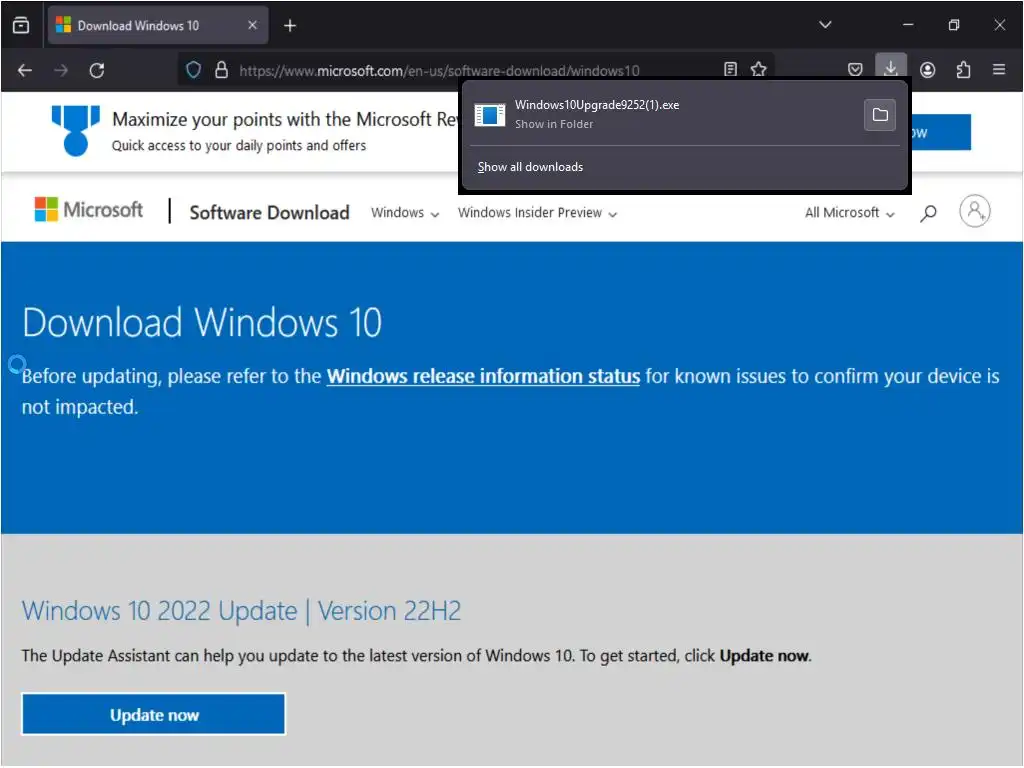Save page to Pocket

855,69
